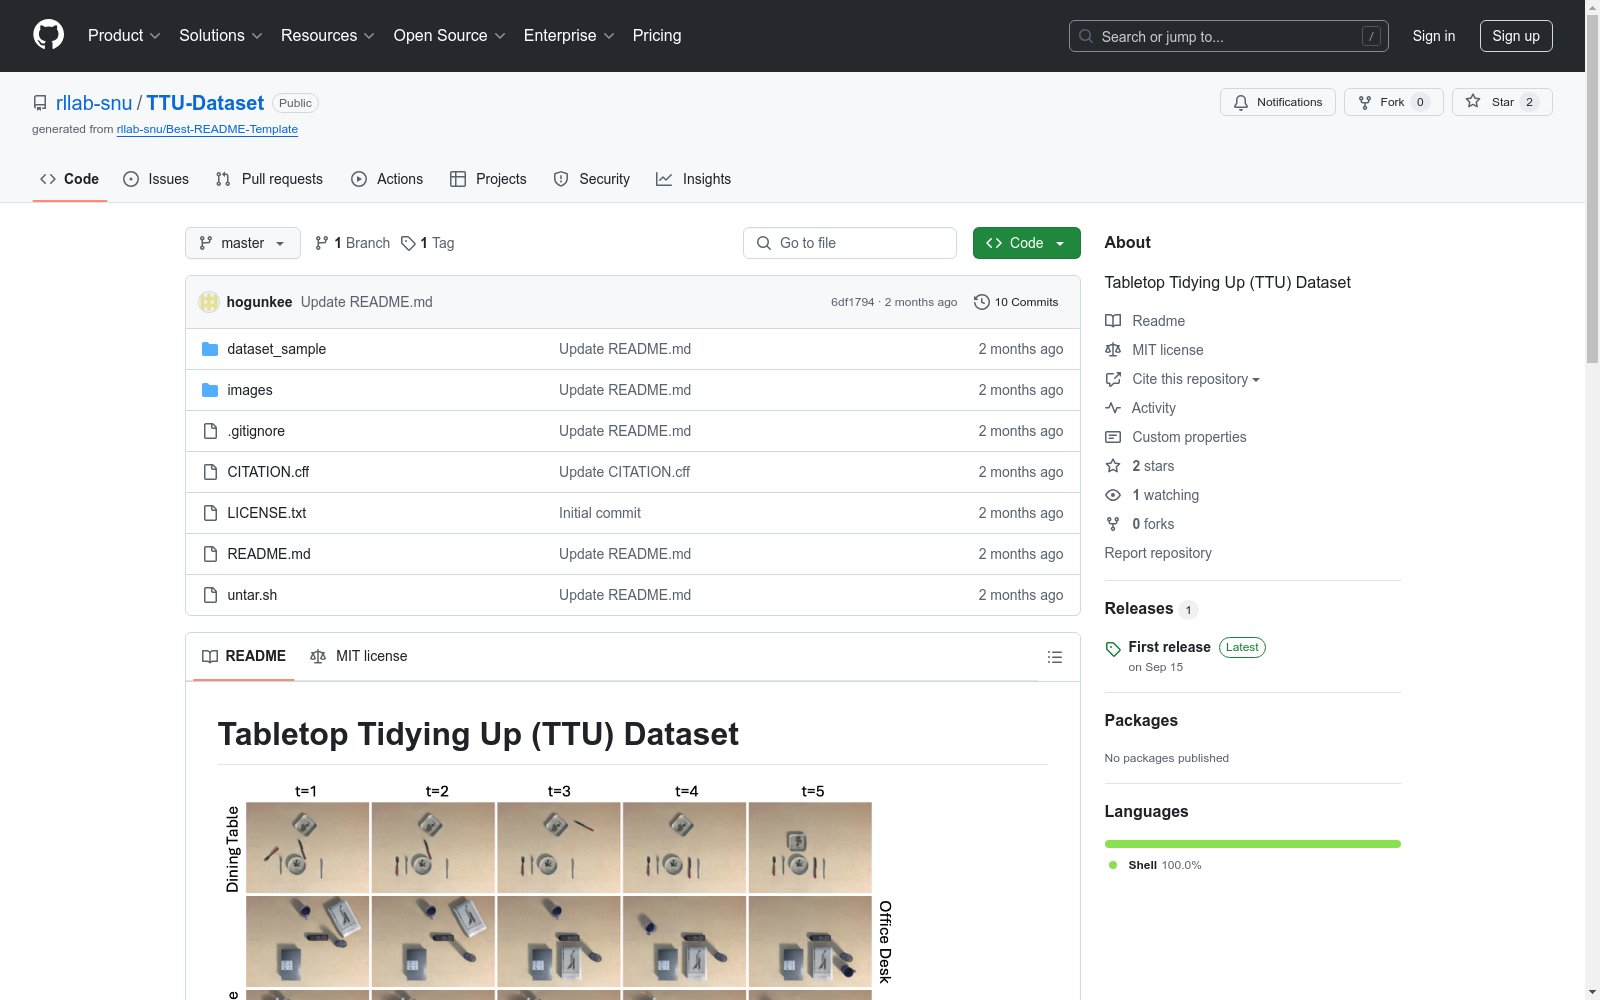Click the First release tag icon

point(1113,649)
